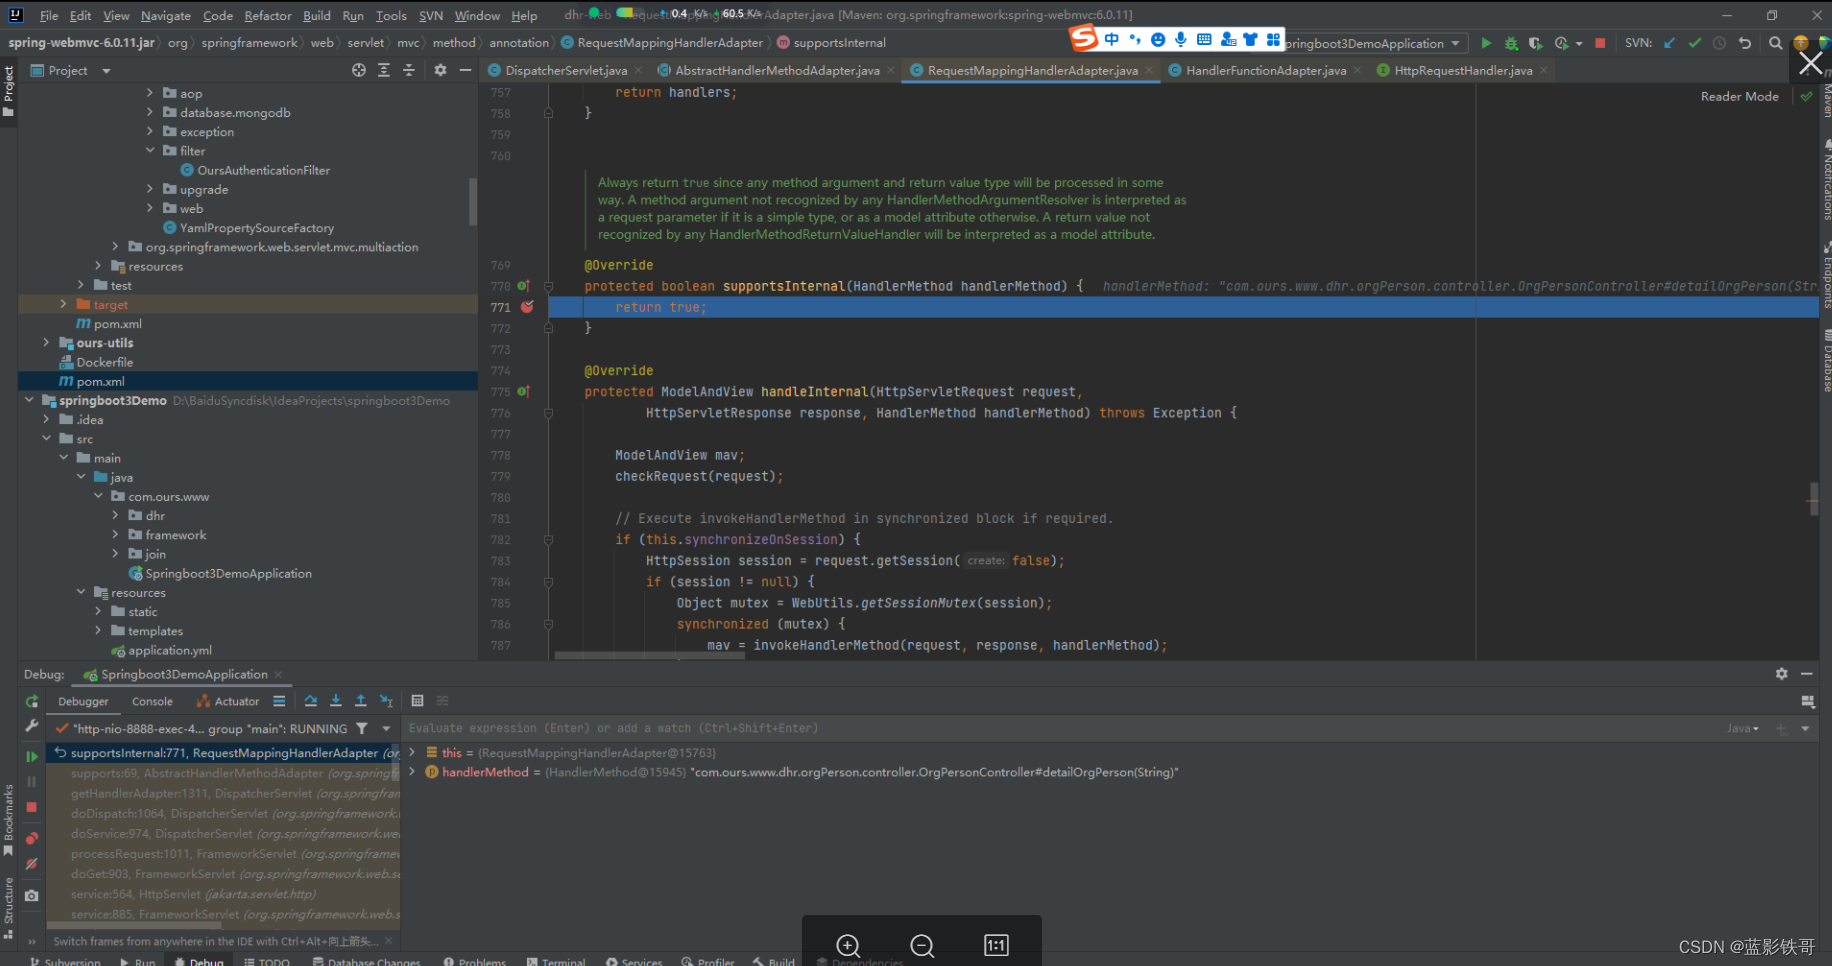The height and width of the screenshot is (966, 1832).
Task: Open Project view selector dropdown
Action: pos(106,70)
